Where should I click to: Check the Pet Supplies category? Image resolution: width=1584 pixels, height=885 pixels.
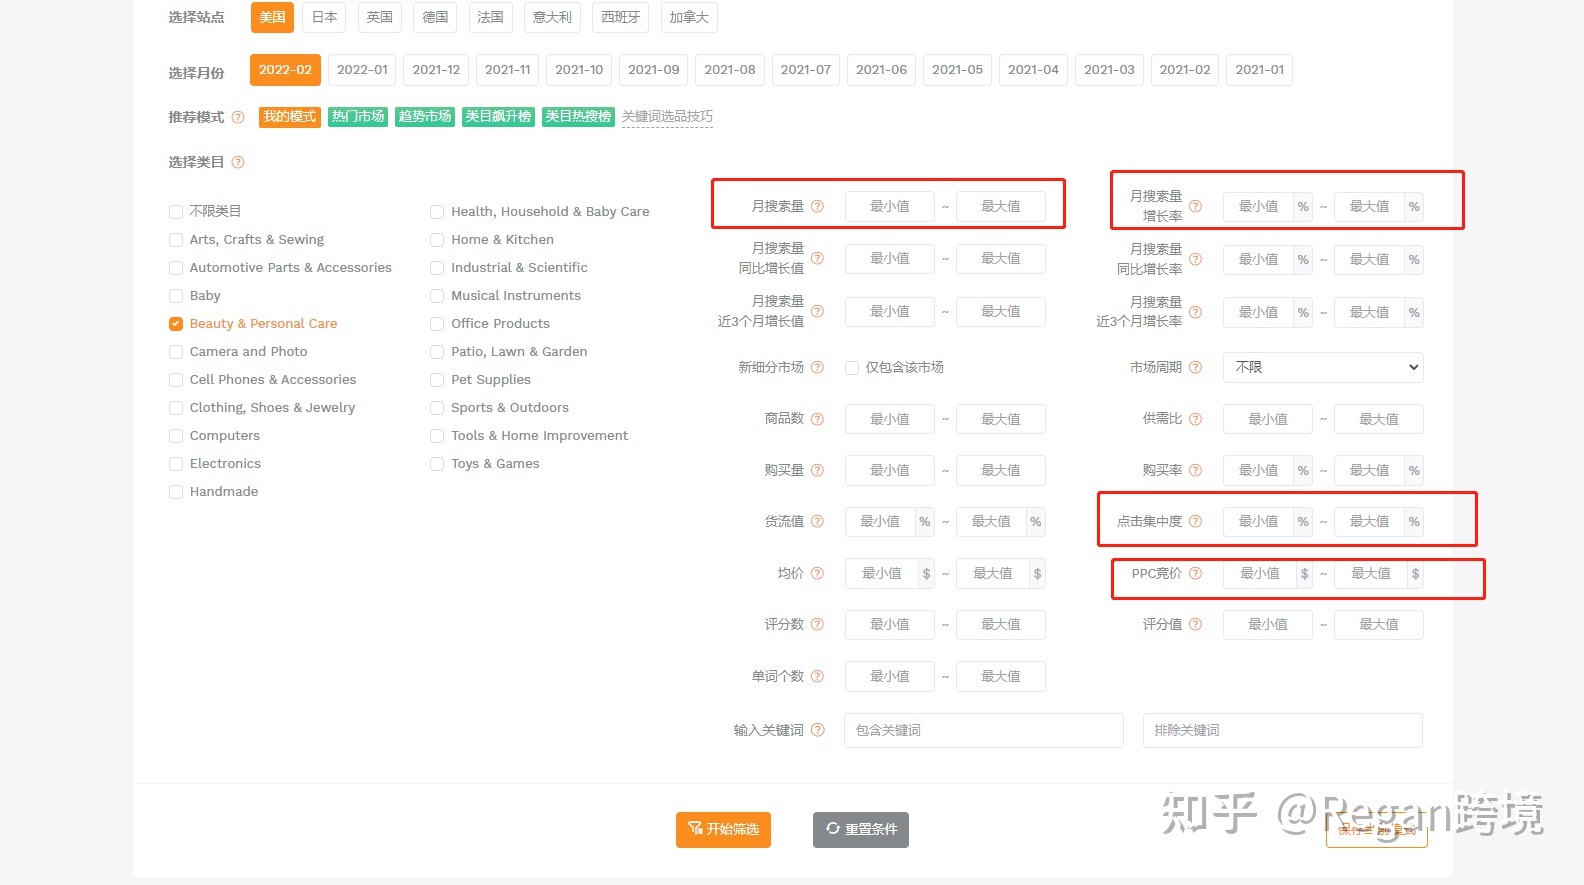point(437,380)
